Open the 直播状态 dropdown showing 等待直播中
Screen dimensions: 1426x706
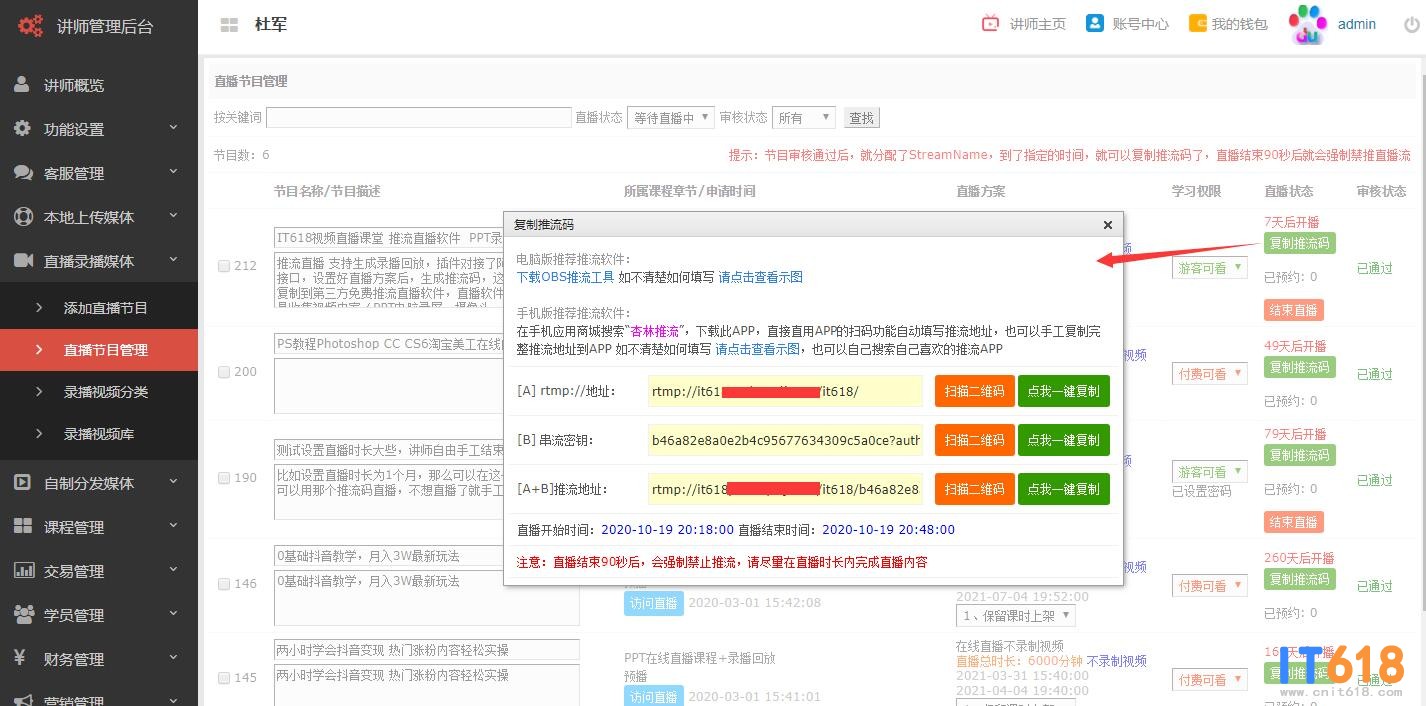click(x=670, y=118)
